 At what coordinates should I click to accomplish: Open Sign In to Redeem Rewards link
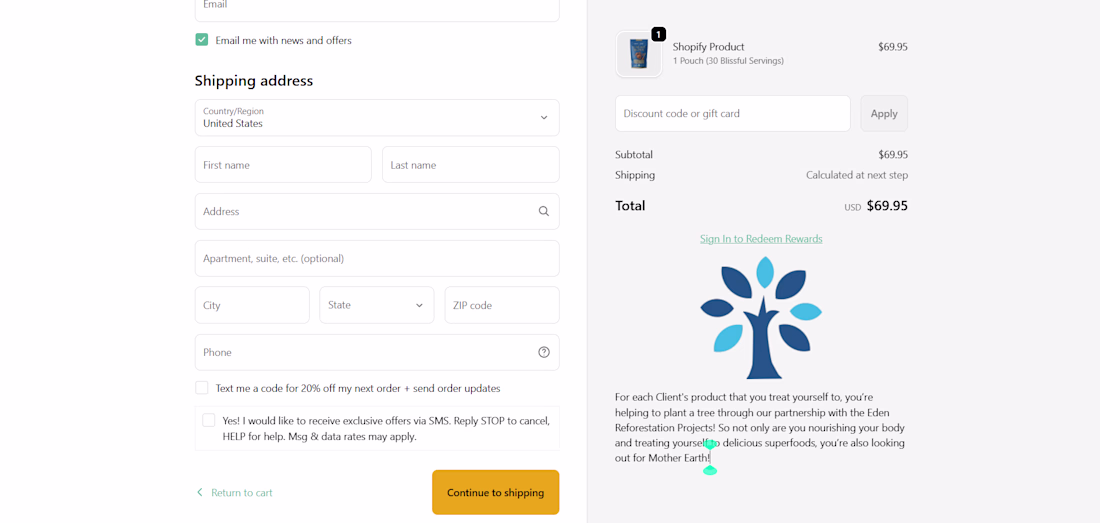click(761, 239)
